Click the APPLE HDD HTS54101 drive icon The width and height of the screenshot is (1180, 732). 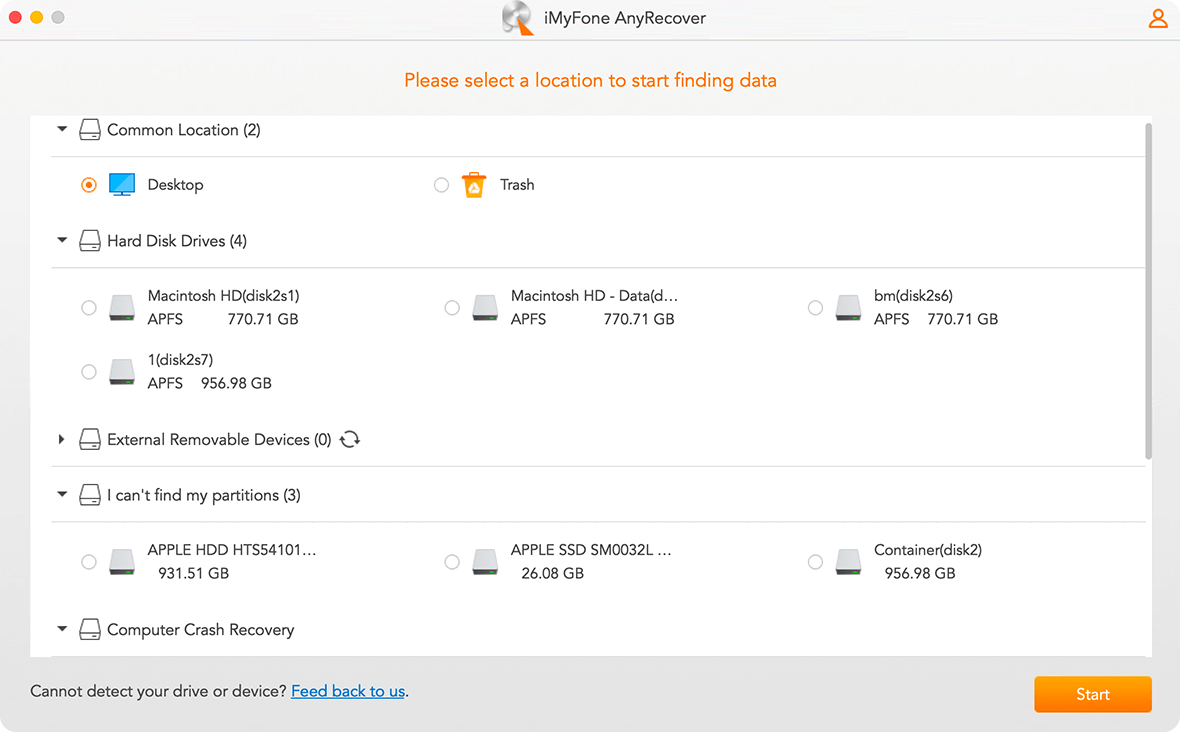(122, 562)
